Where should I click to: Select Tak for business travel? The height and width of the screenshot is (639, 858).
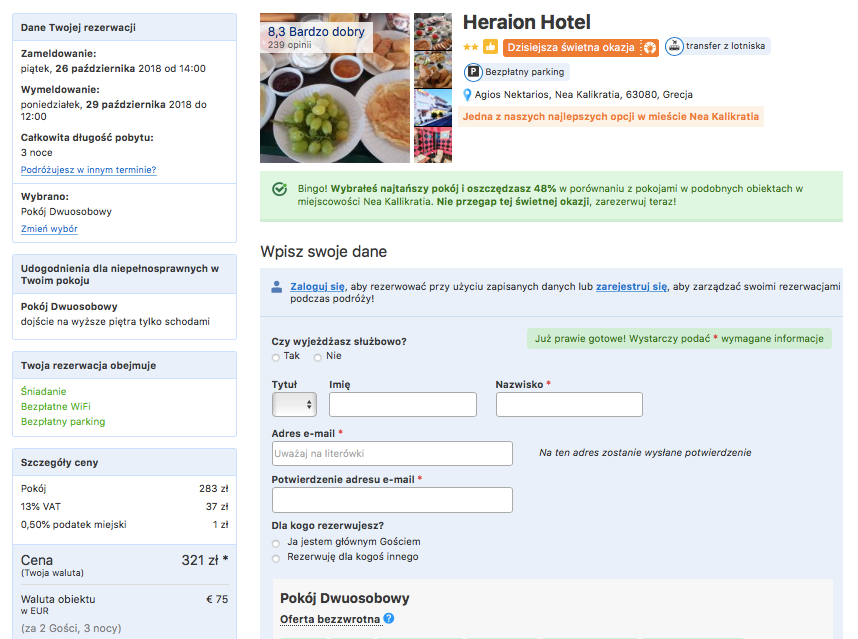pos(276,357)
